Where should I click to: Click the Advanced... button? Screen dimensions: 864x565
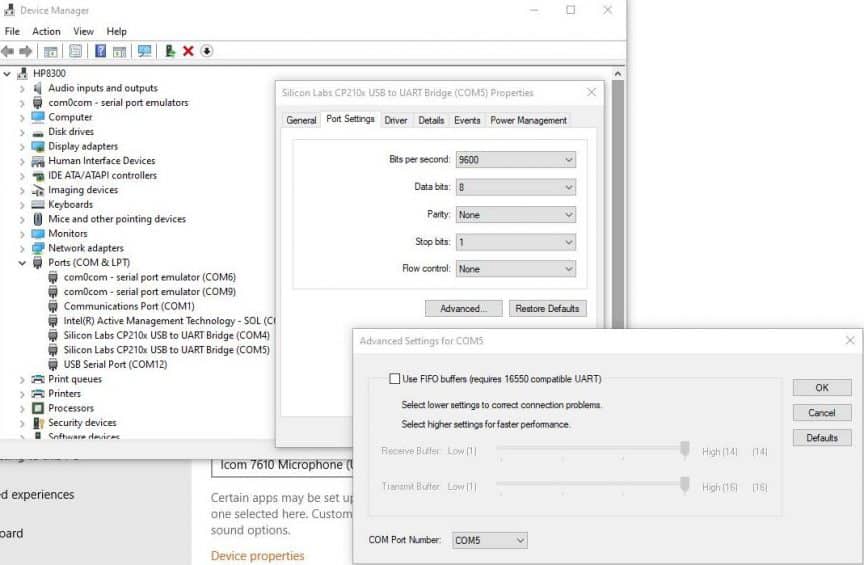click(x=463, y=309)
